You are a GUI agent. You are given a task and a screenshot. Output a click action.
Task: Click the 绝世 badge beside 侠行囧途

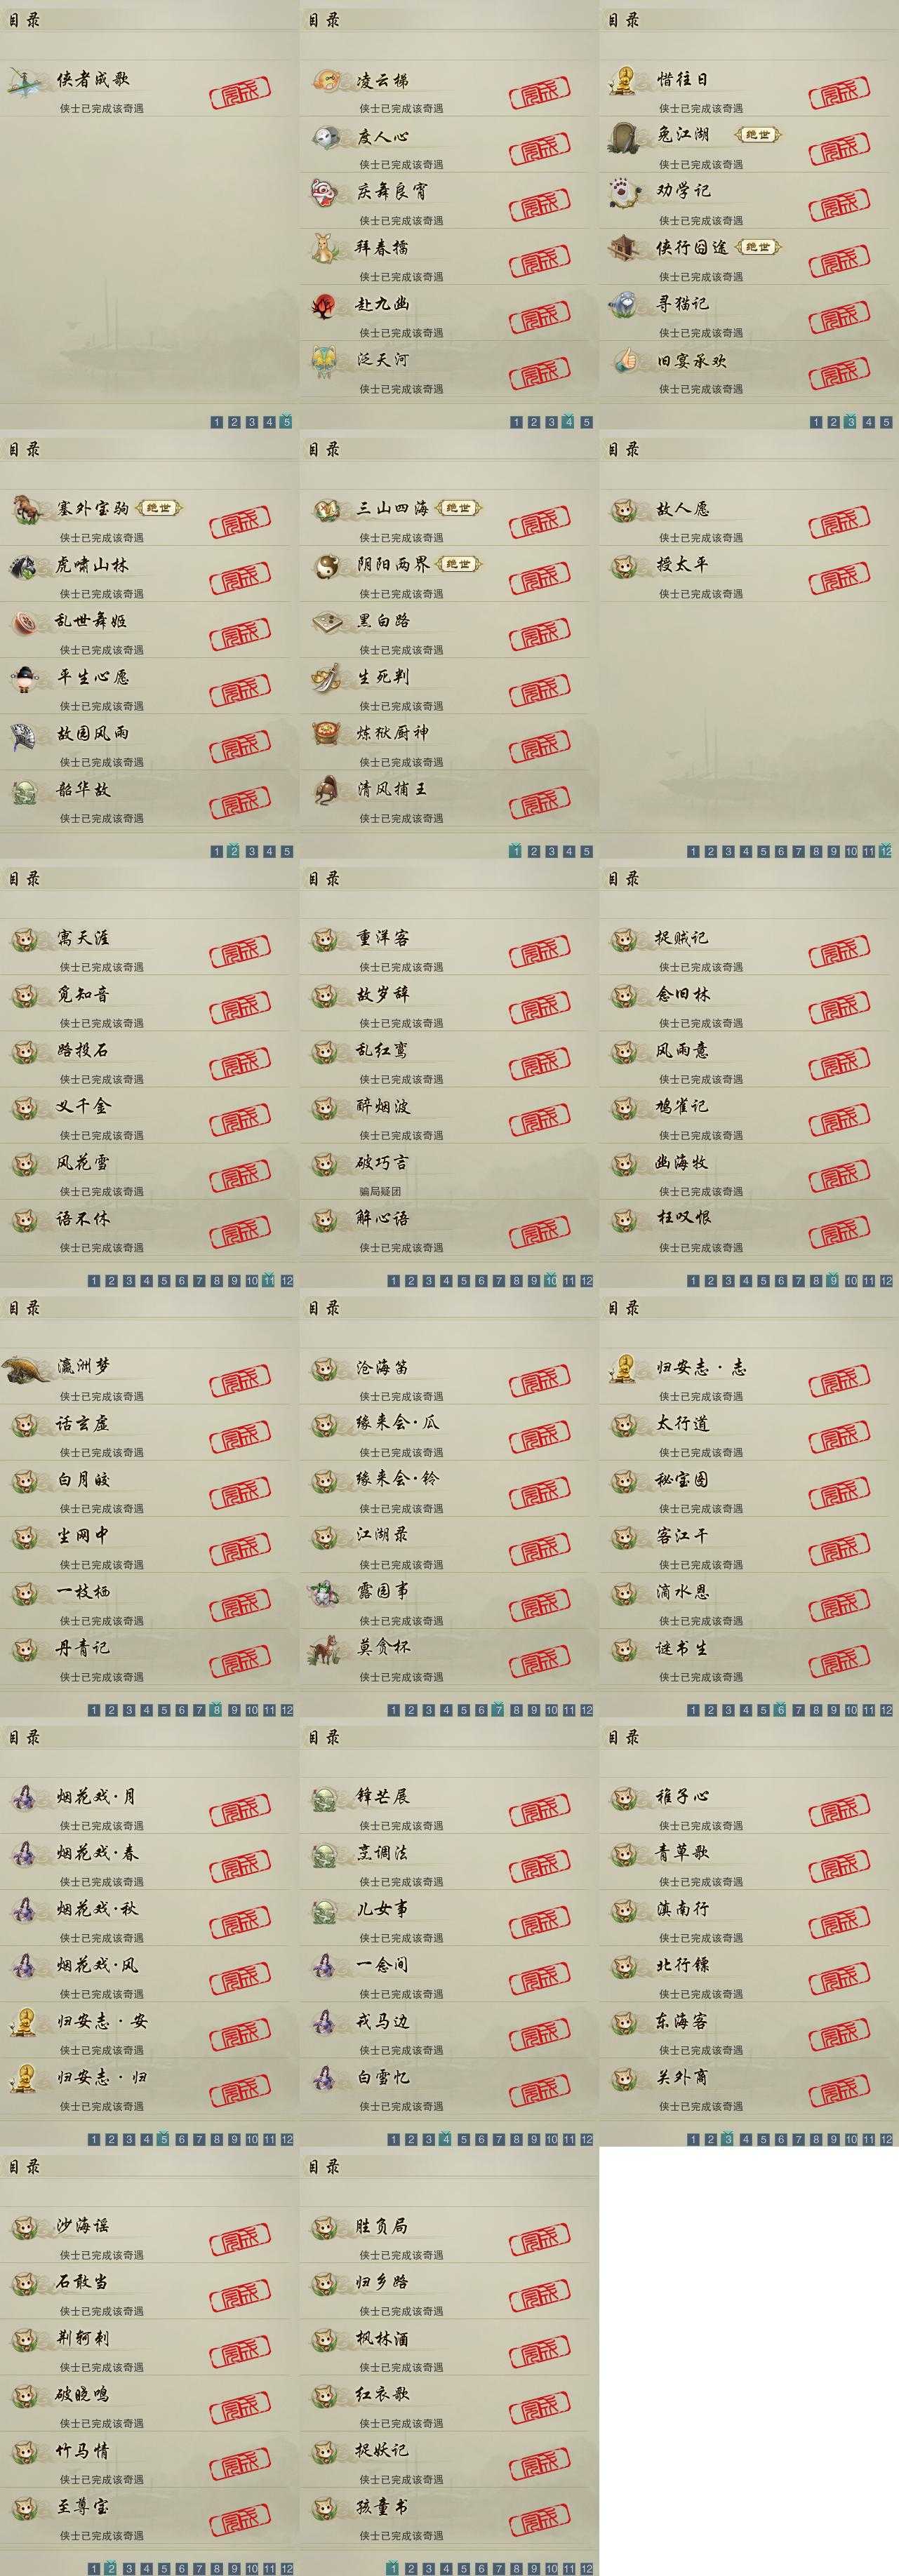click(x=758, y=247)
